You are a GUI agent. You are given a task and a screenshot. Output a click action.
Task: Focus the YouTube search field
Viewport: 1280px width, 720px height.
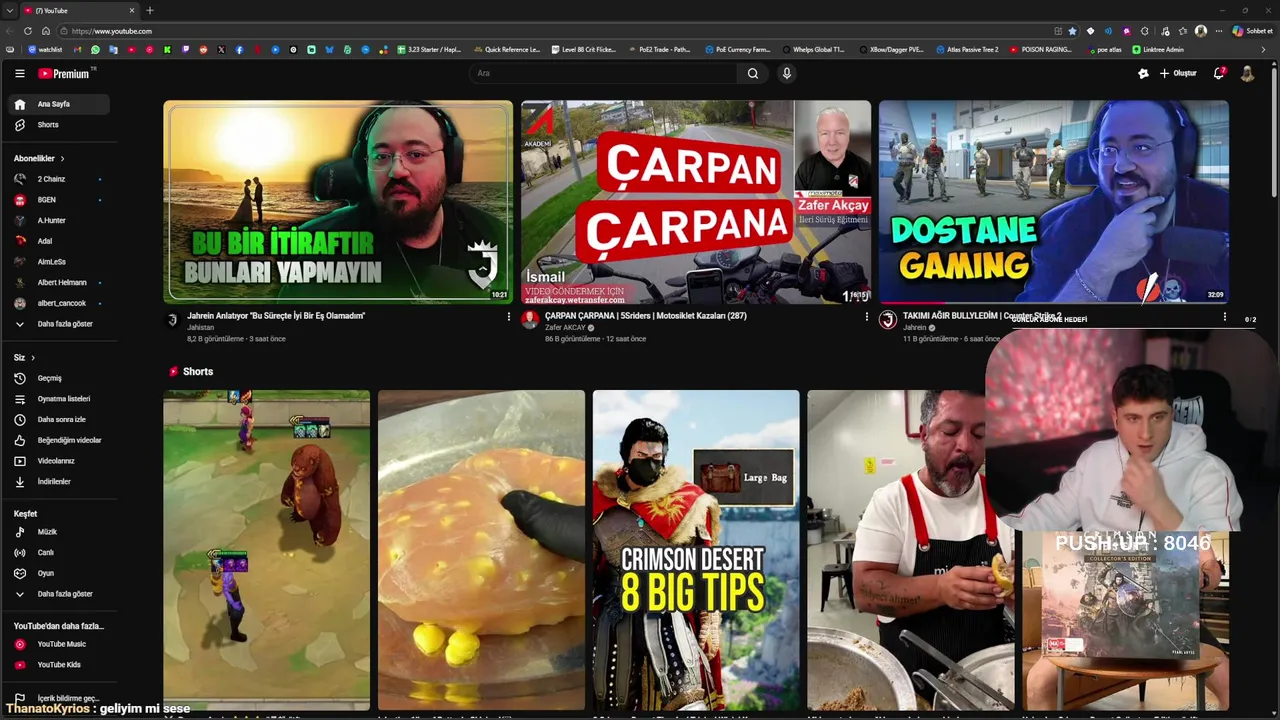603,73
